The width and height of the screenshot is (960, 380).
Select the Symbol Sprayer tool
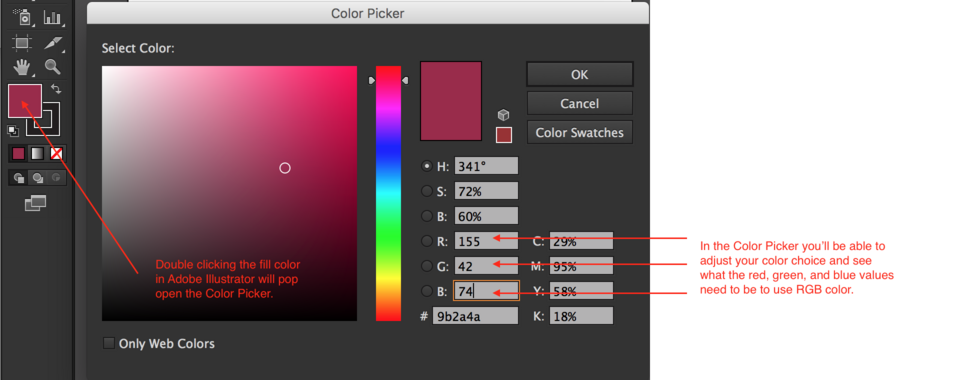pos(22,17)
